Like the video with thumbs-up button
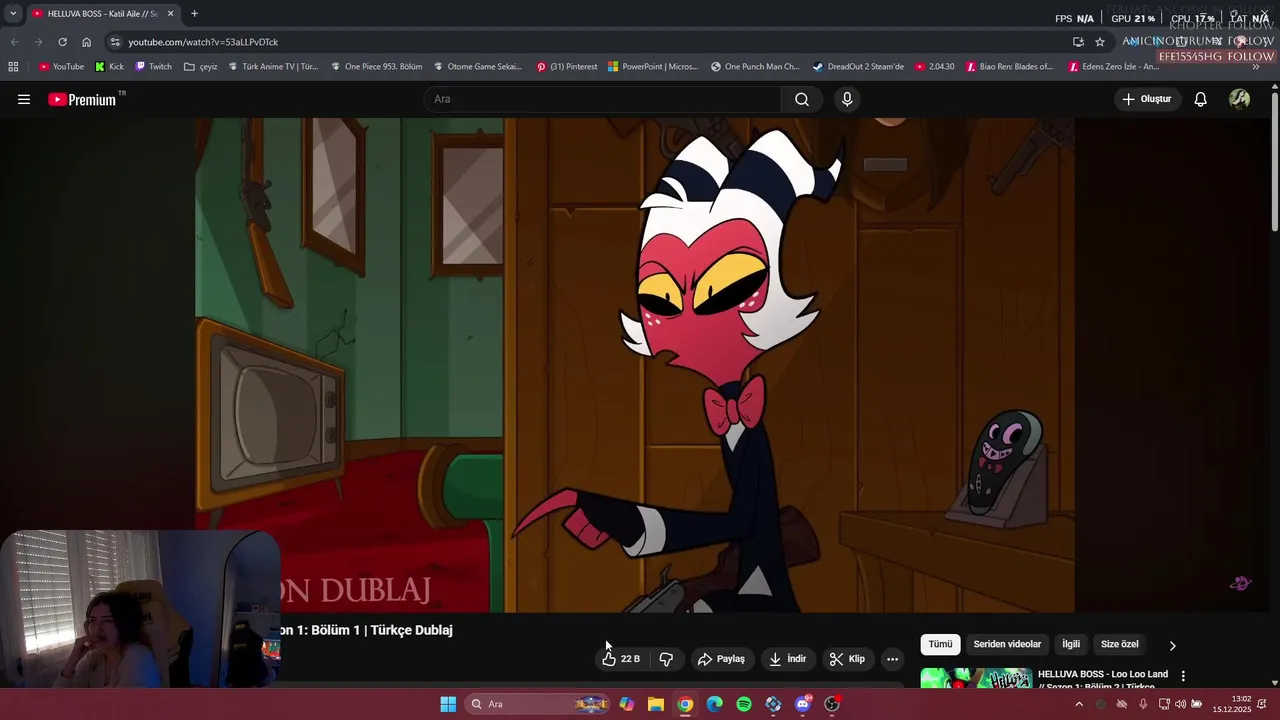The width and height of the screenshot is (1280, 720). click(620, 659)
